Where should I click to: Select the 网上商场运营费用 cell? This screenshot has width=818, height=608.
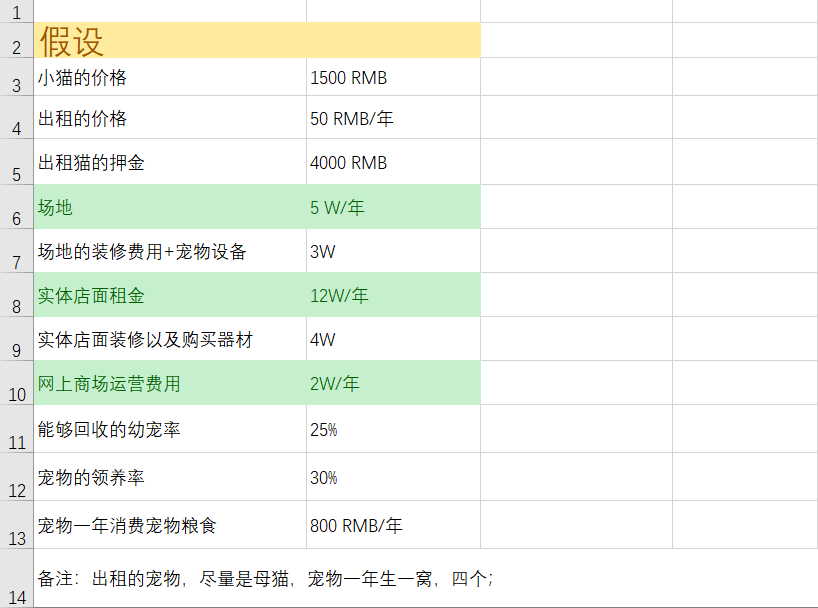tap(109, 384)
